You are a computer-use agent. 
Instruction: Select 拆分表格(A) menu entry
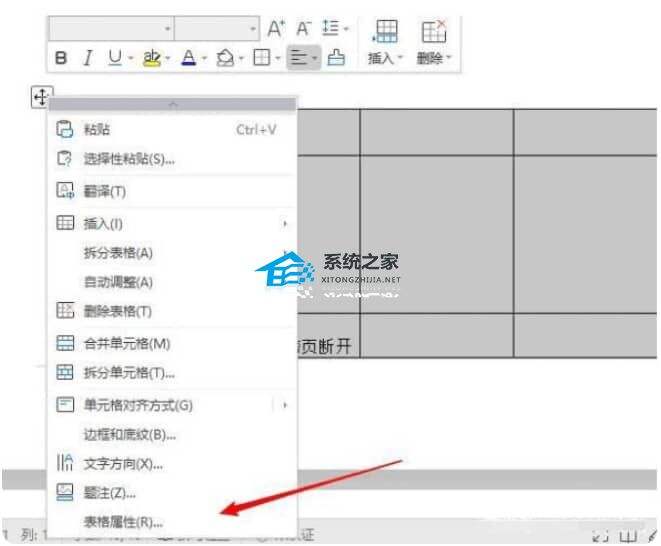click(x=173, y=253)
